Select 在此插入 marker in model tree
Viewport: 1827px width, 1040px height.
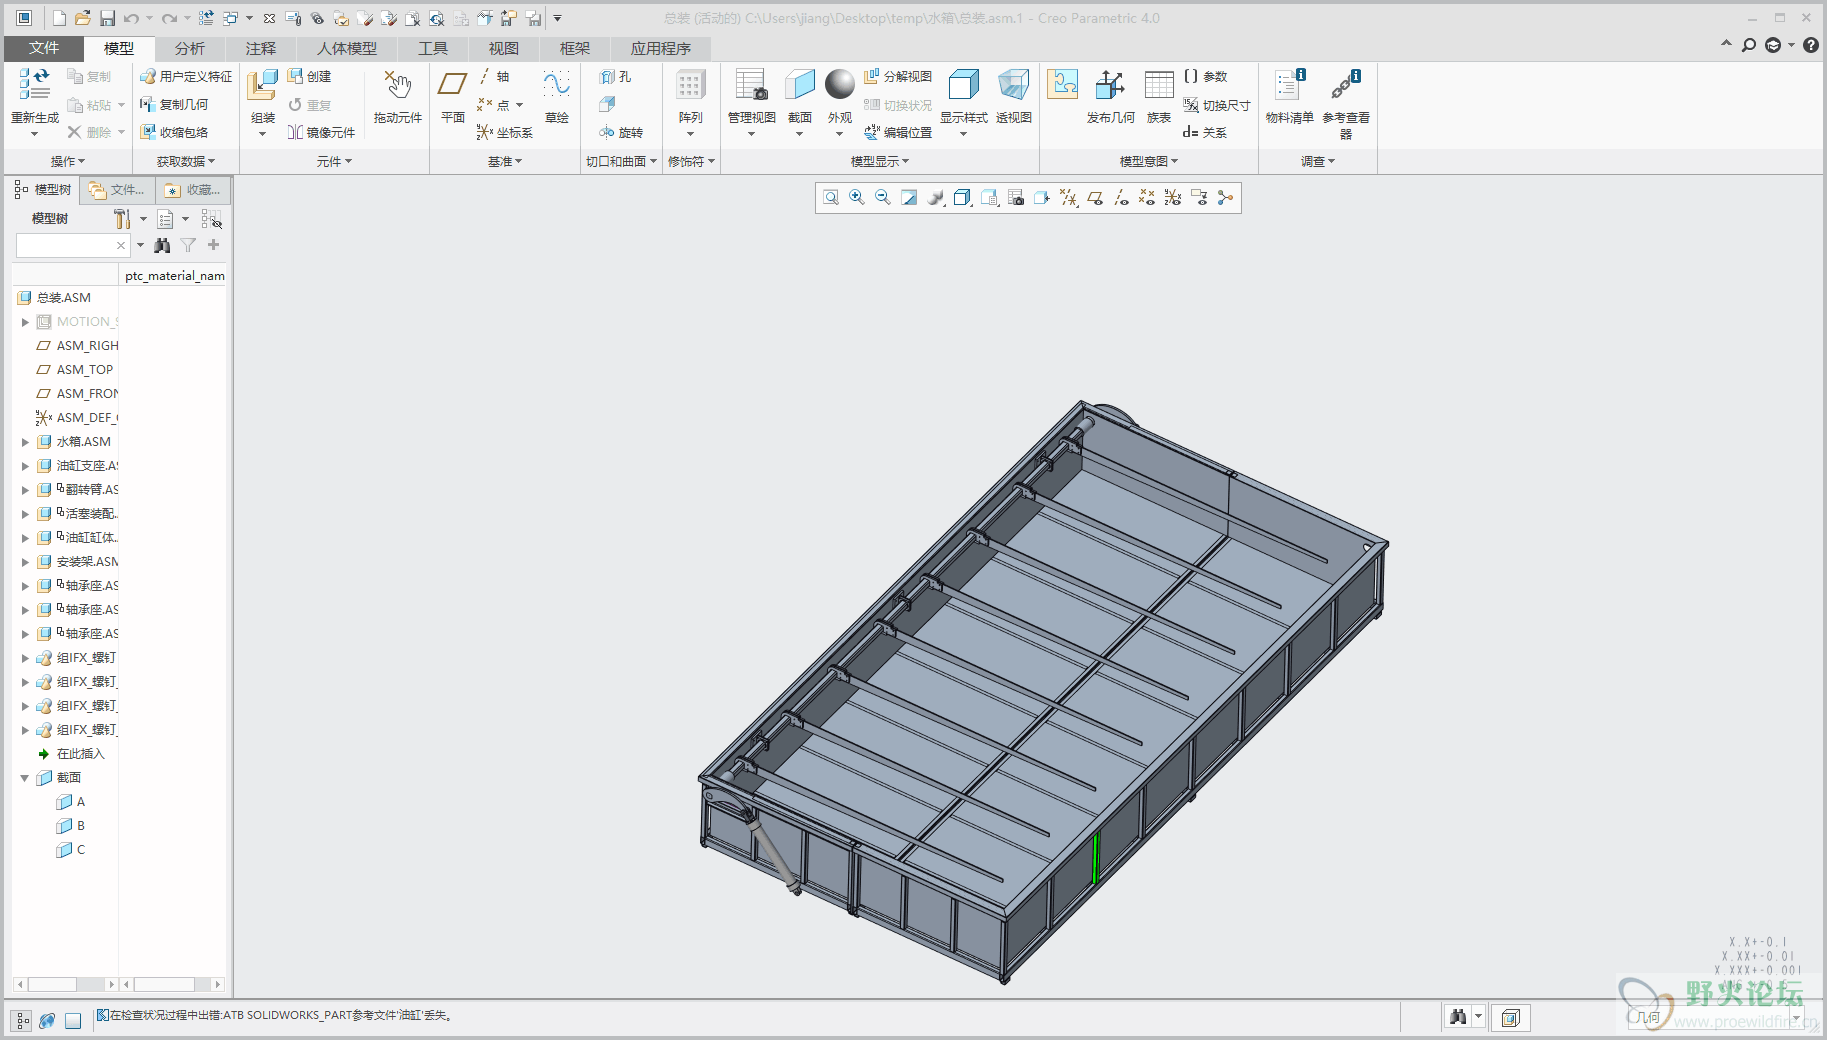pos(70,754)
